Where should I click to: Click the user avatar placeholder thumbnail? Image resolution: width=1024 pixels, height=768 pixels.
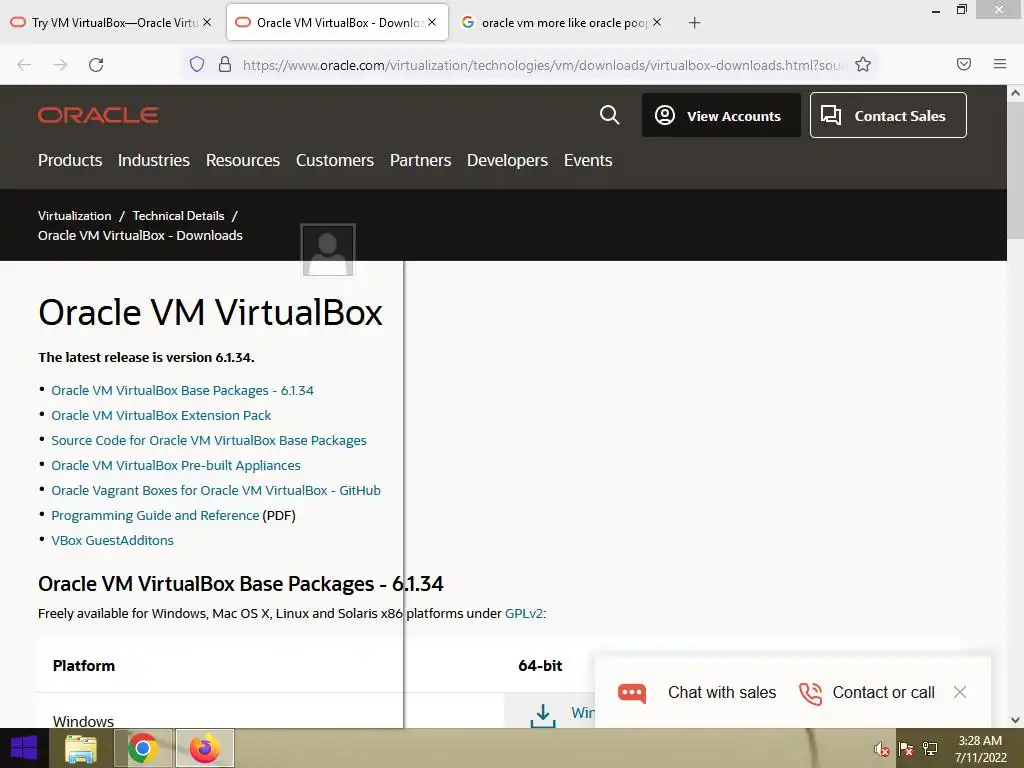[x=328, y=250]
